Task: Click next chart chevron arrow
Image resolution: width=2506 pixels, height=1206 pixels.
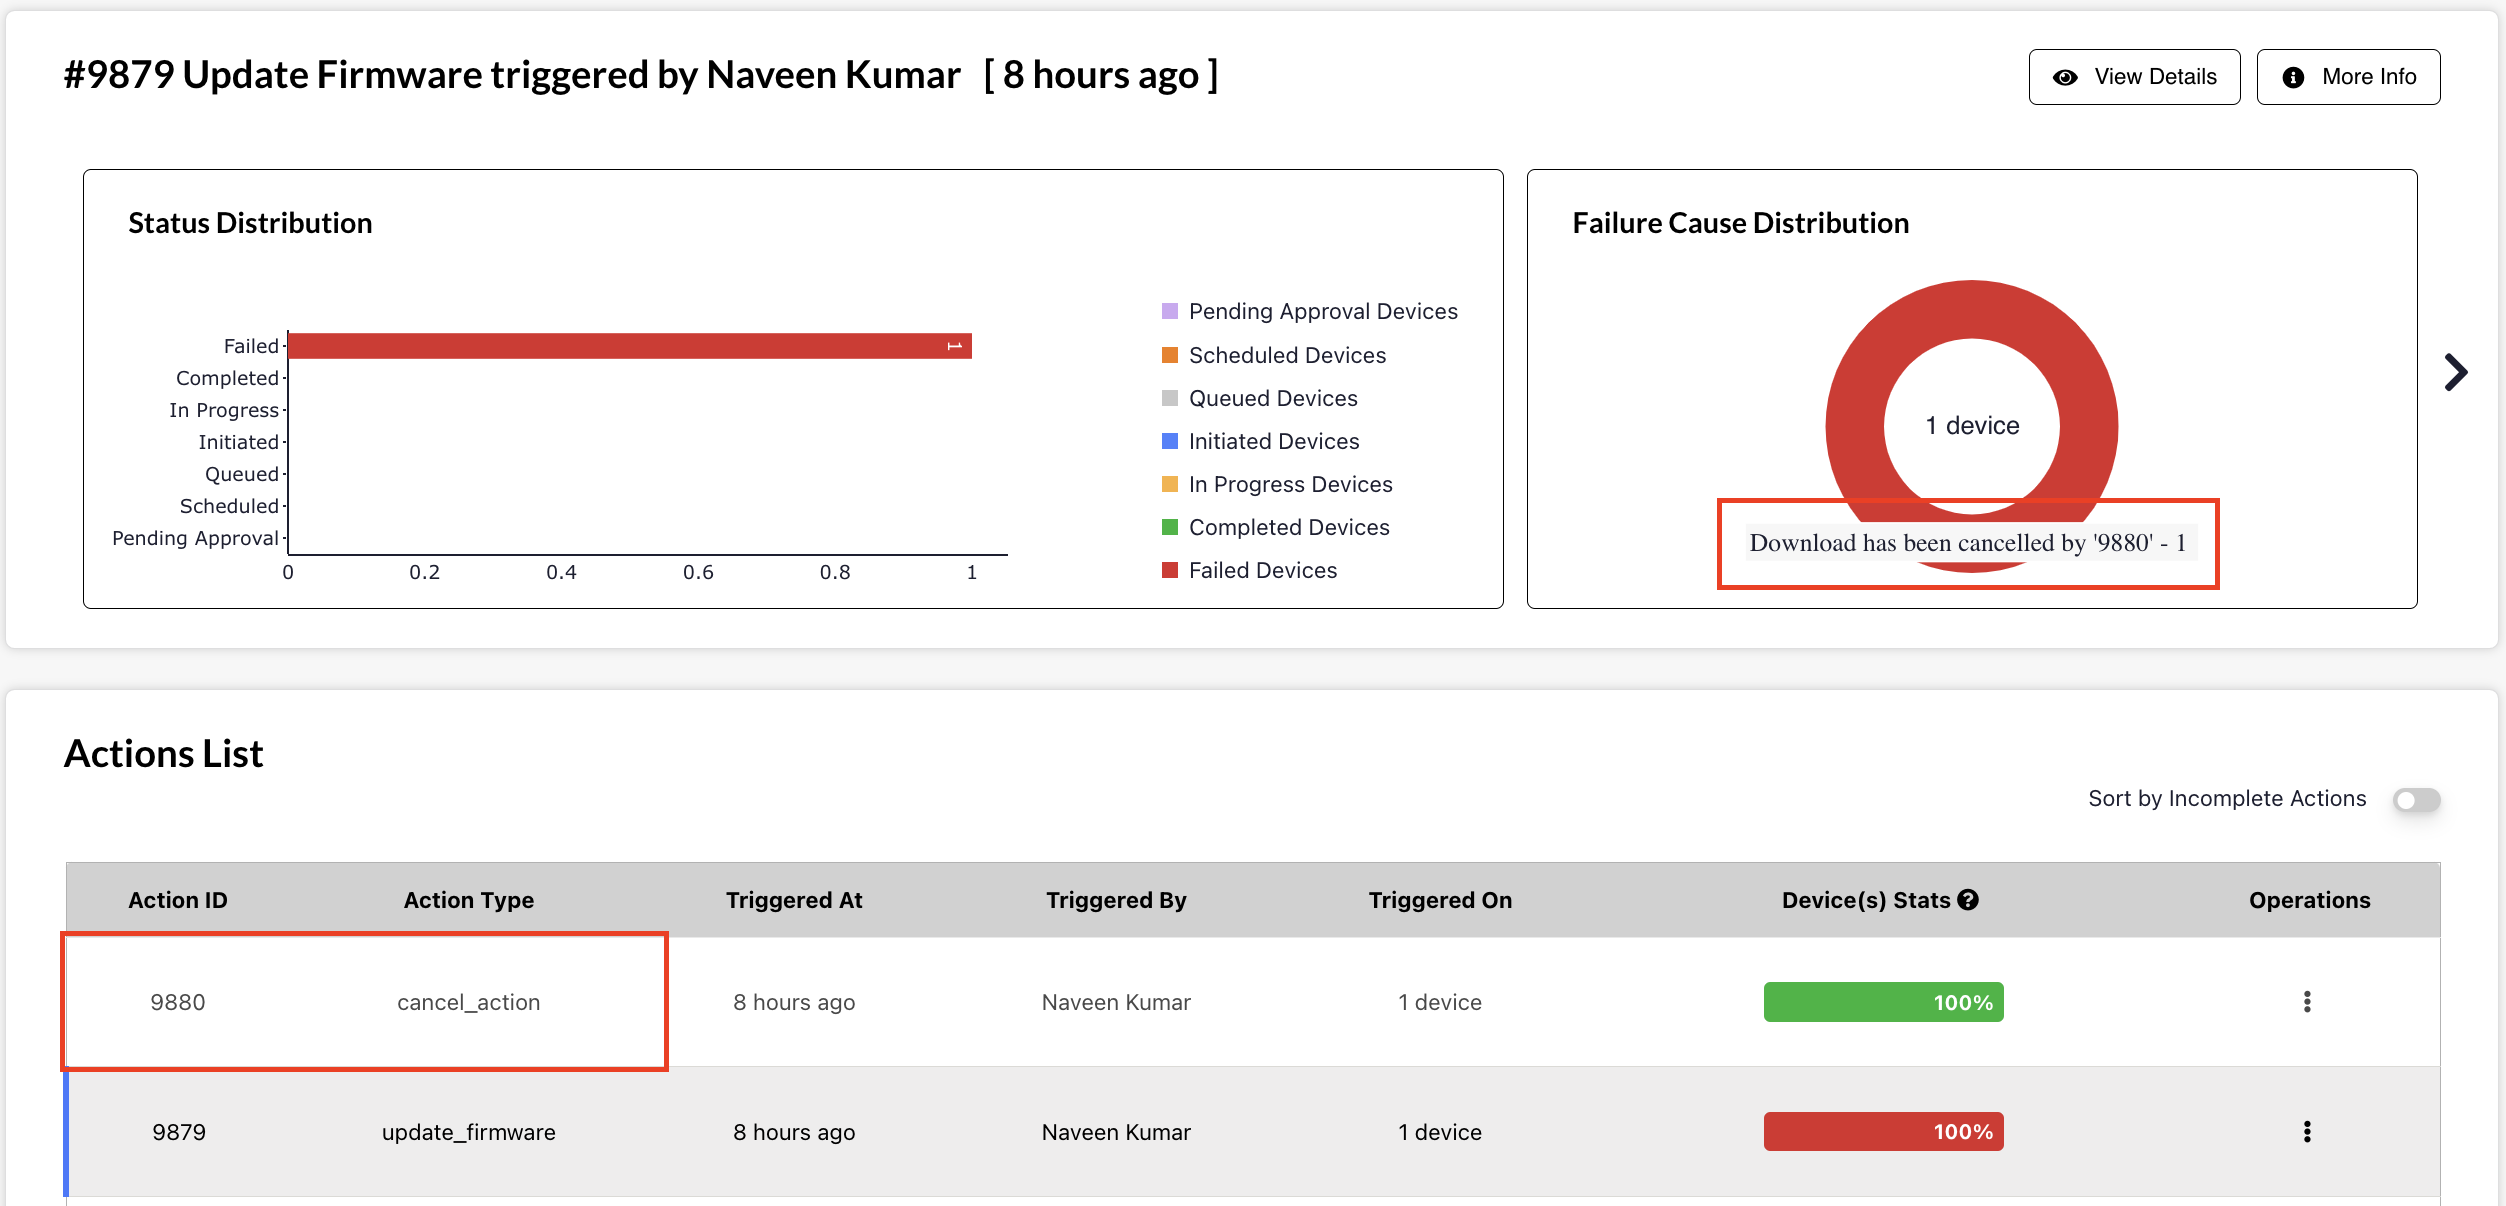Action: [2455, 372]
